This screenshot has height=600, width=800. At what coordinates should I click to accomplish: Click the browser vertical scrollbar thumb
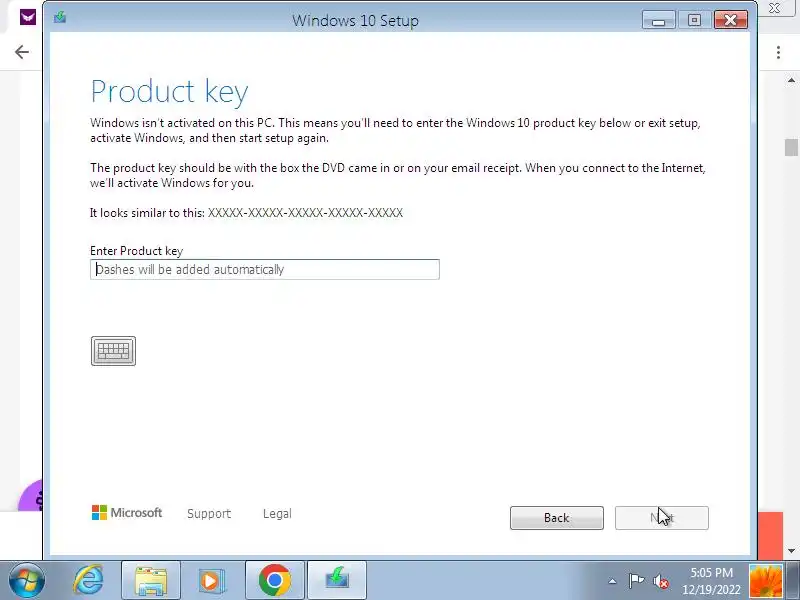[x=791, y=147]
